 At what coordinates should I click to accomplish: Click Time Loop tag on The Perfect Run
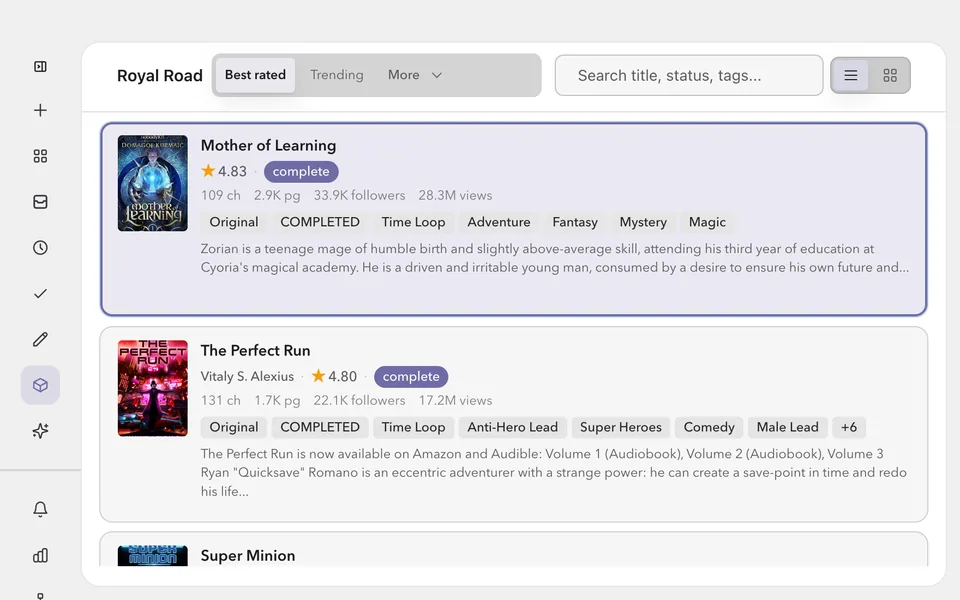pyautogui.click(x=413, y=427)
